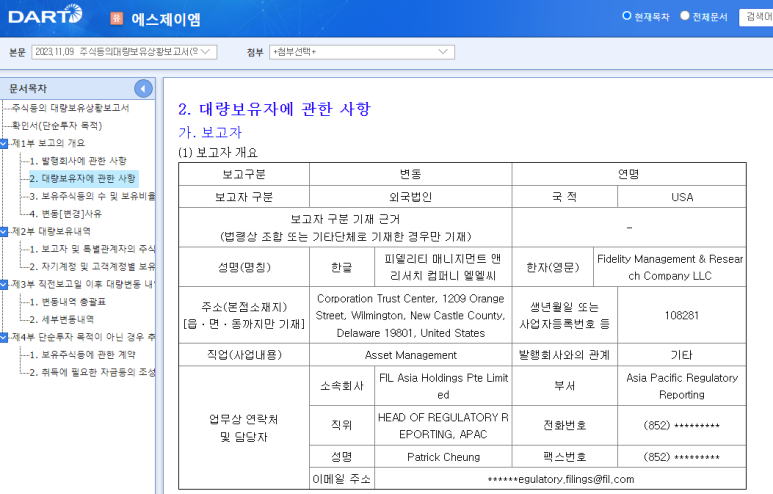Open 2. 세부변동내역 tree item
The width and height of the screenshot is (773, 494).
[x=62, y=319]
